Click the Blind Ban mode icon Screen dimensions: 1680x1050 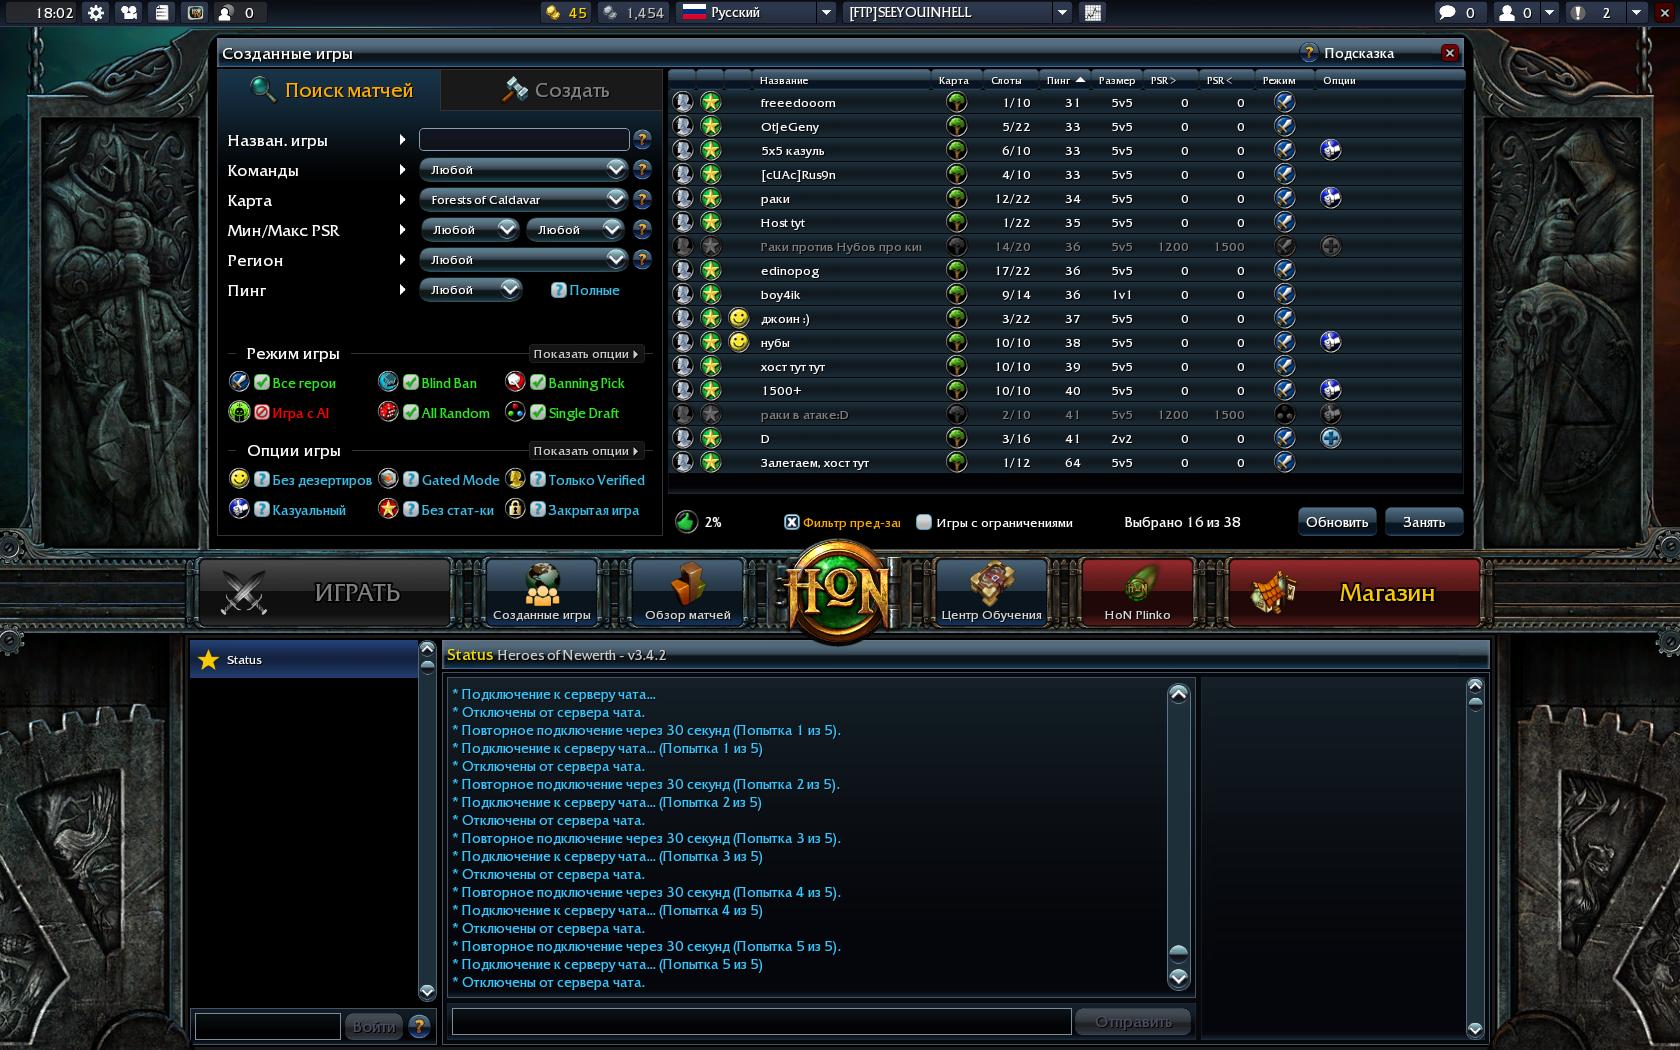click(388, 382)
